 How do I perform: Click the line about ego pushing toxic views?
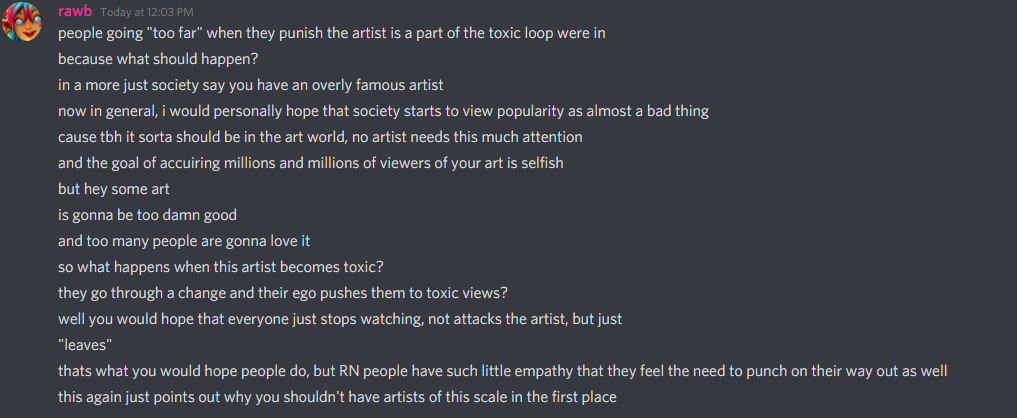click(x=283, y=293)
